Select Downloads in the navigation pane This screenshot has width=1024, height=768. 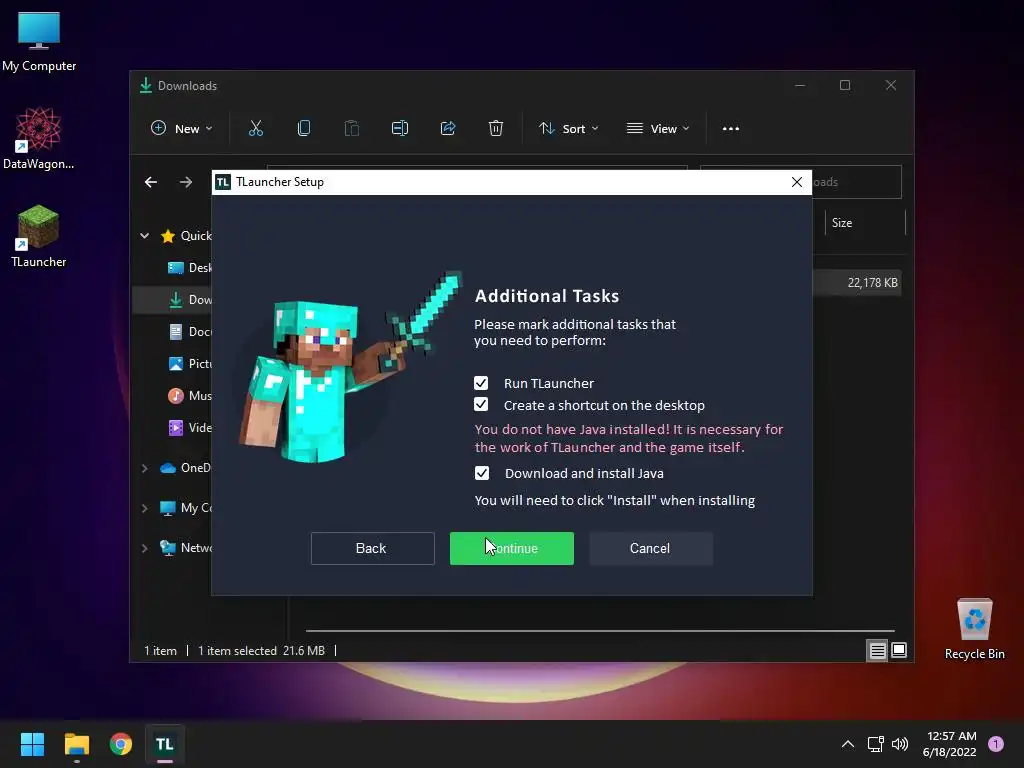[x=190, y=300]
